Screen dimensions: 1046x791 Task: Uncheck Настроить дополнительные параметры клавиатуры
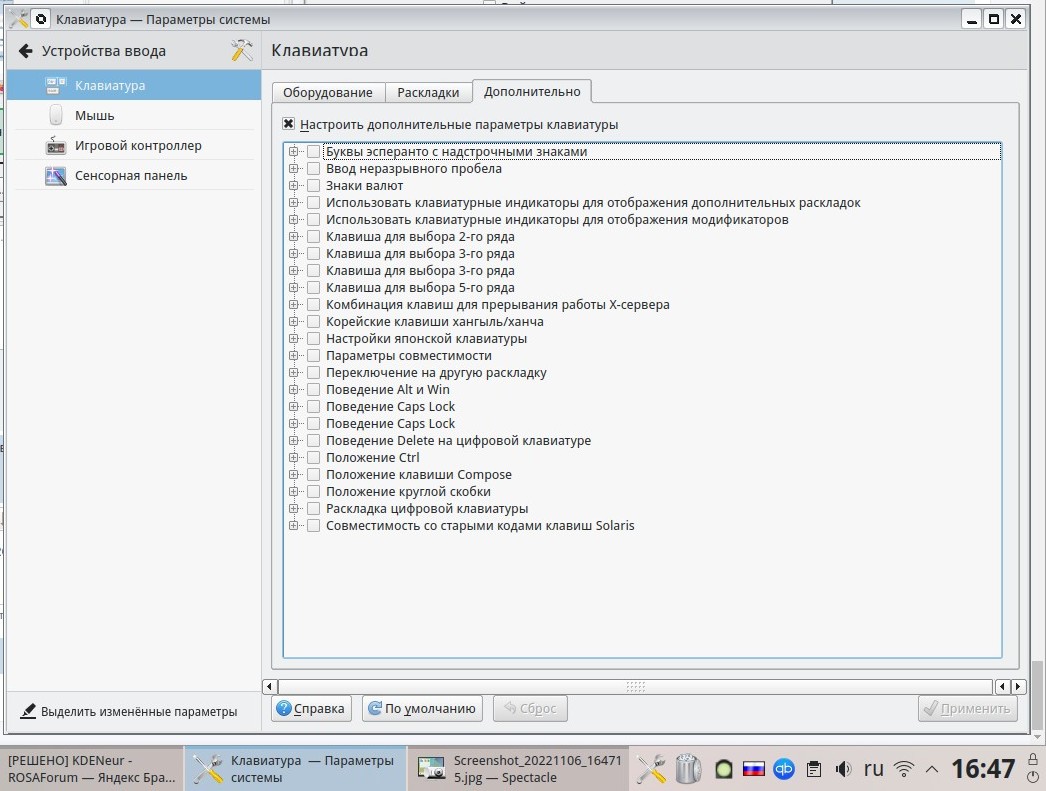point(289,125)
